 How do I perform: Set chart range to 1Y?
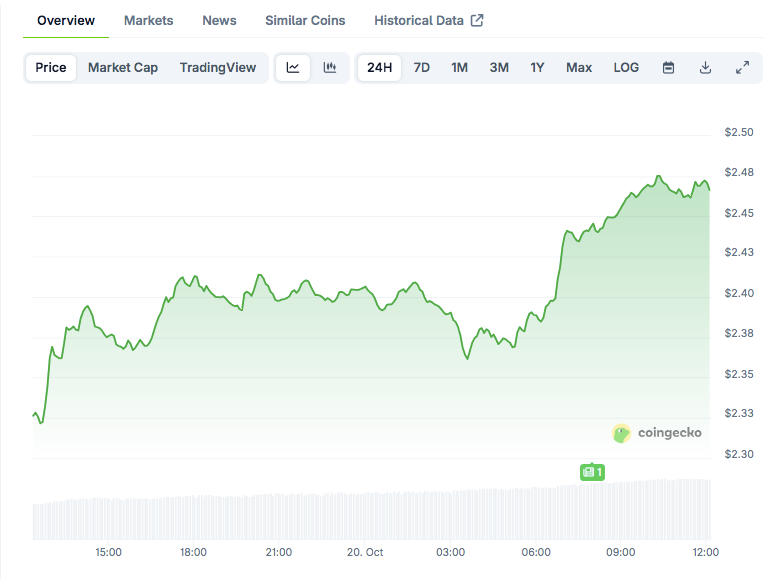pyautogui.click(x=537, y=68)
